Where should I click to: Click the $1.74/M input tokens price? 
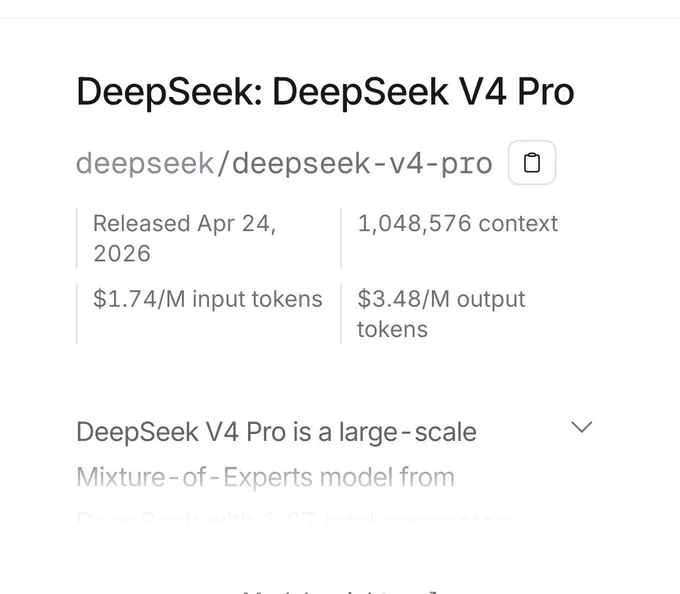[208, 299]
